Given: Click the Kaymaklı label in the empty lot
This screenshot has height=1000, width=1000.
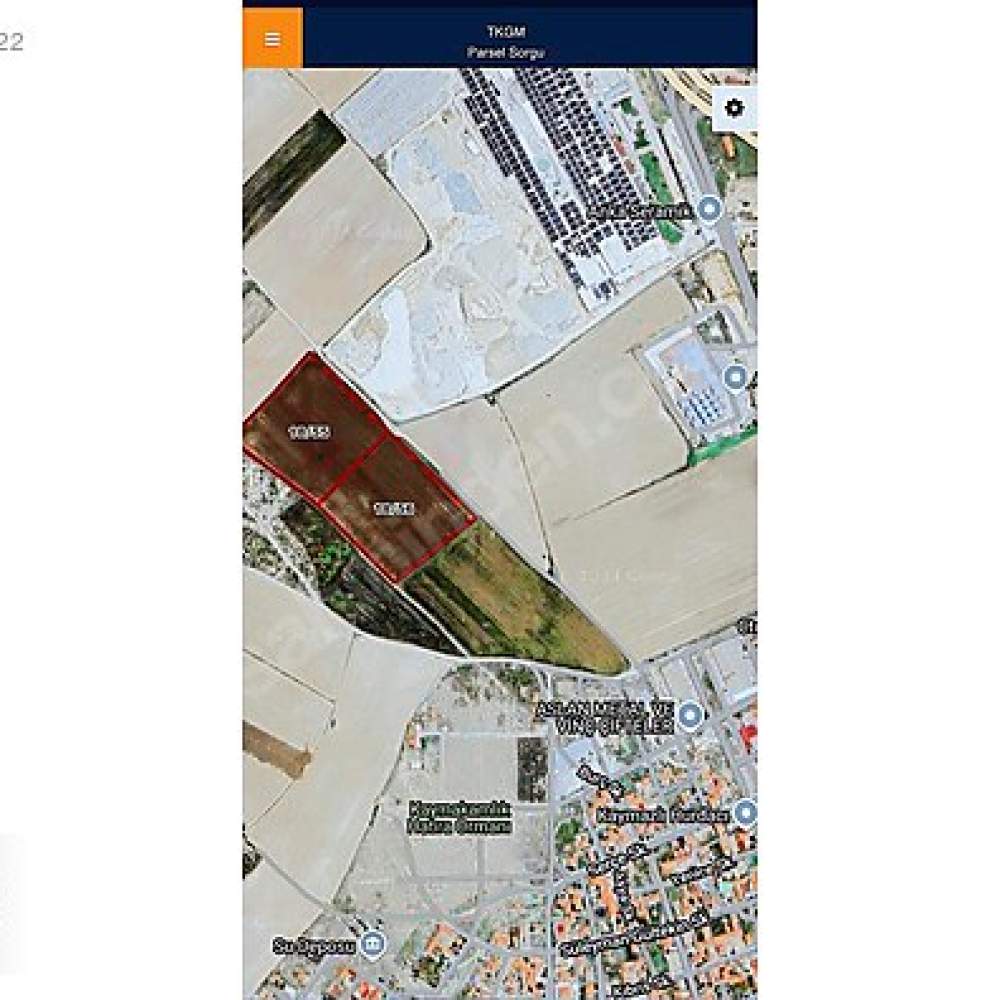Looking at the screenshot, I should click(x=460, y=818).
